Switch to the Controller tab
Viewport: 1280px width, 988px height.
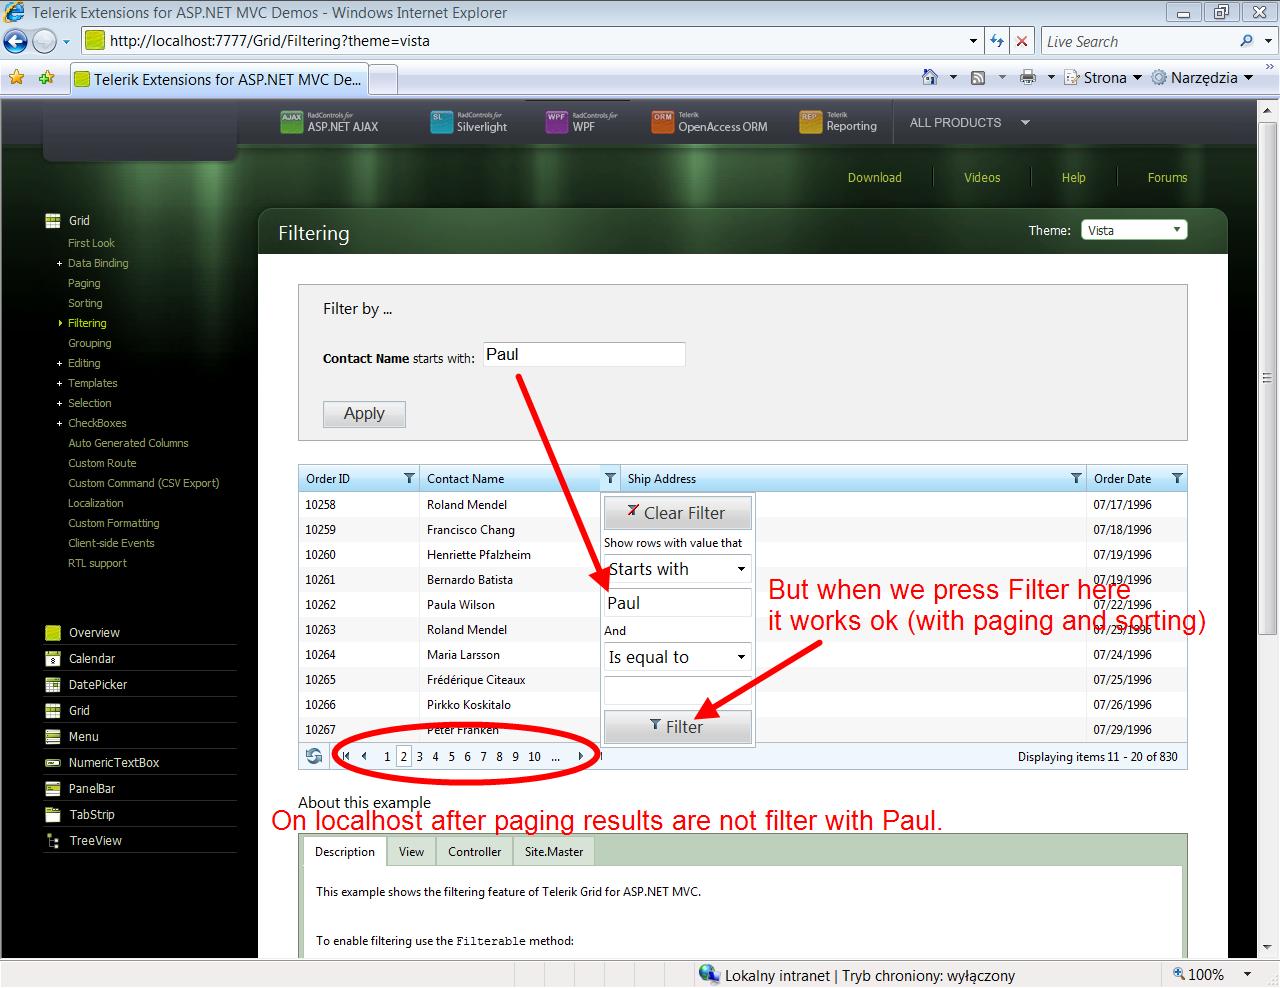click(x=474, y=852)
